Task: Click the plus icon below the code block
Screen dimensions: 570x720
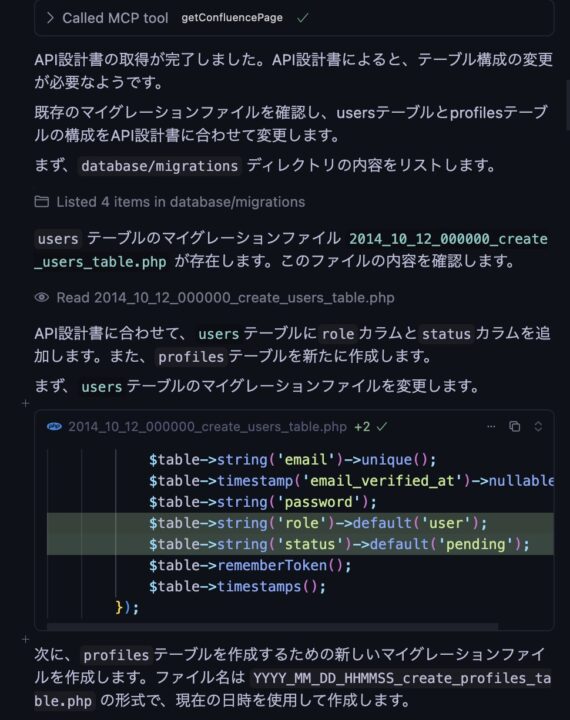Action: coord(26,639)
